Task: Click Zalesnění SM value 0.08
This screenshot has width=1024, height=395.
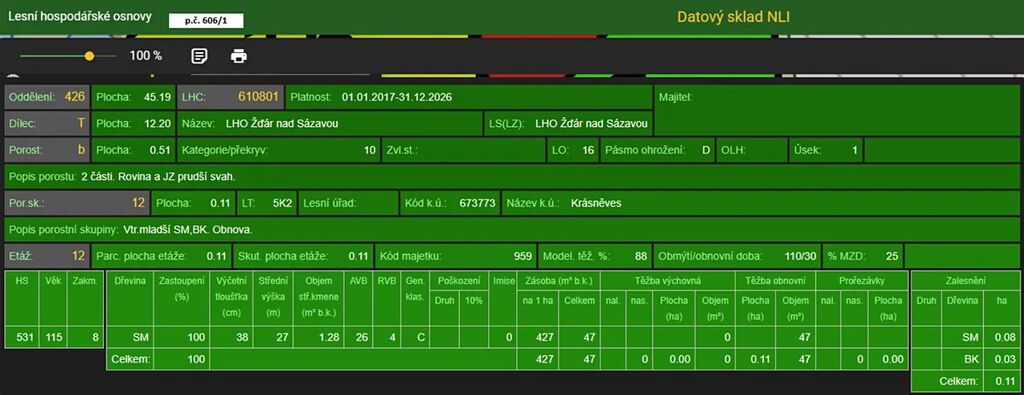Action: (1003, 338)
